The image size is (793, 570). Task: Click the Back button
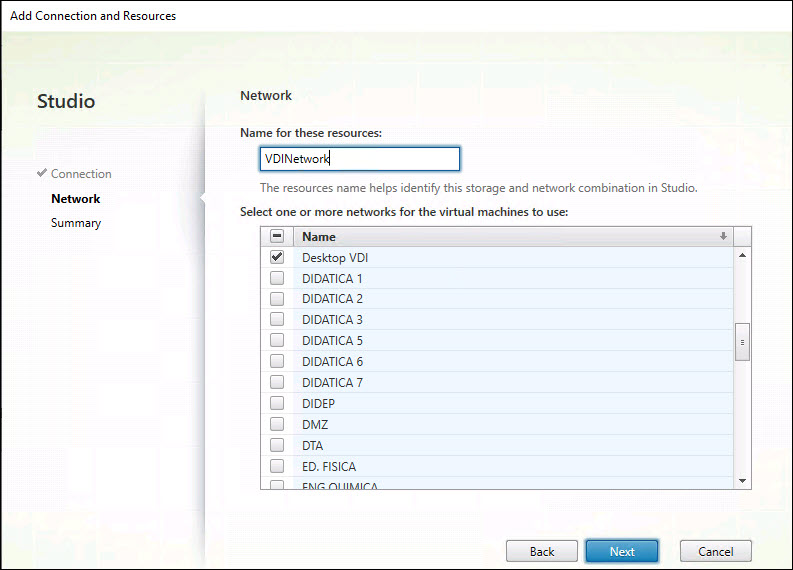542,551
